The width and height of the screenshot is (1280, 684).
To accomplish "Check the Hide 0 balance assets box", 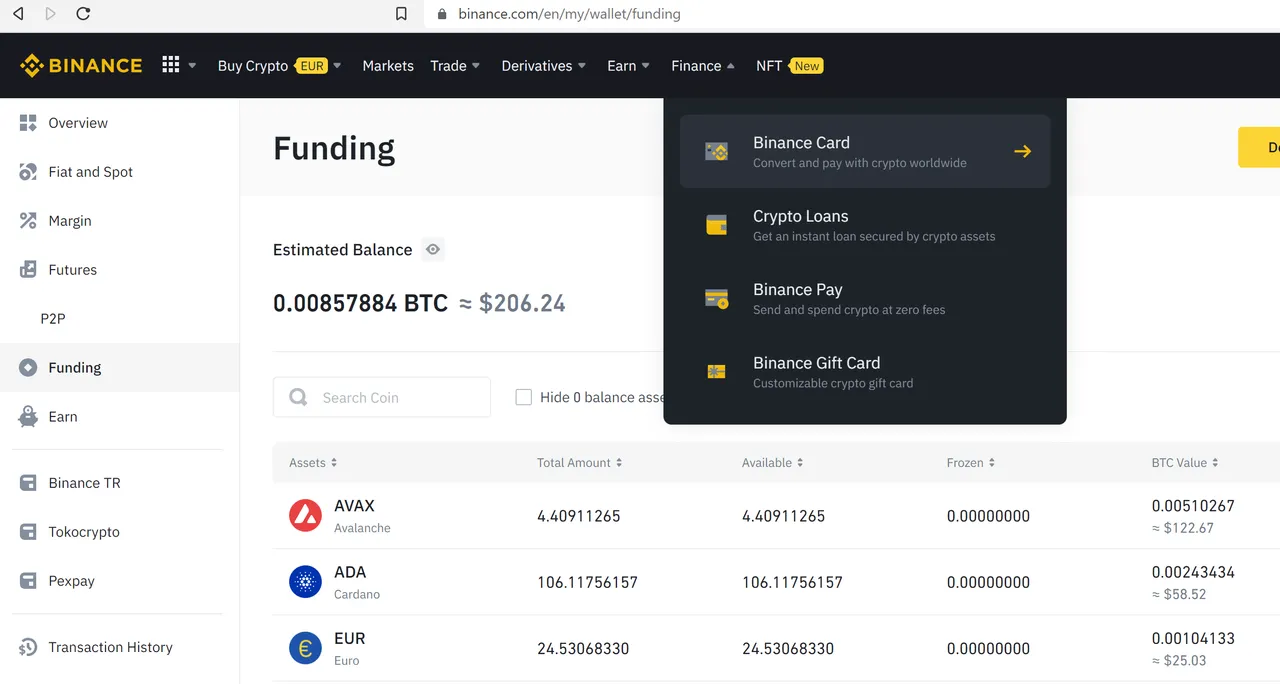I will tap(523, 397).
